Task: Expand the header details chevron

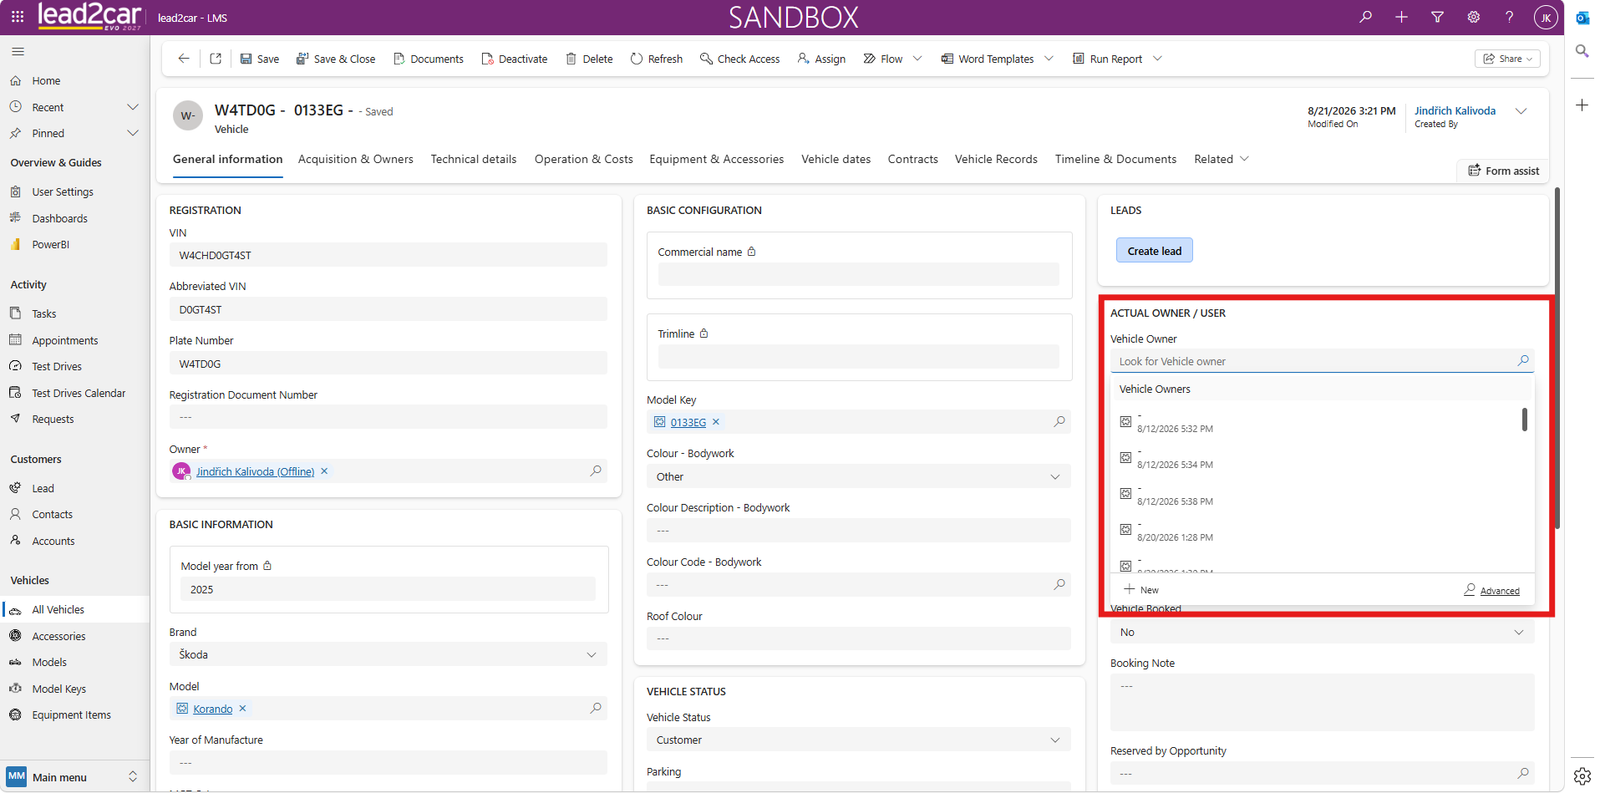Action: point(1521,111)
